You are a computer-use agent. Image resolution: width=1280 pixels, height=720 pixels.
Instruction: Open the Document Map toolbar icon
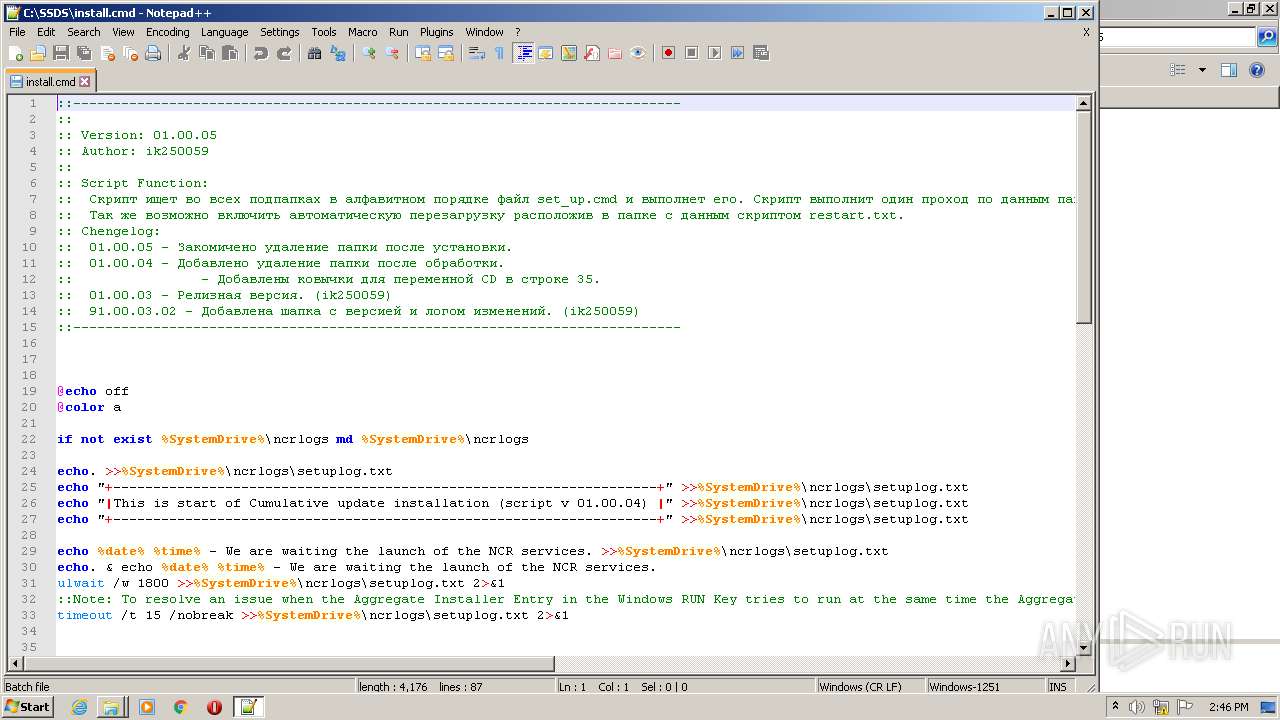(x=569, y=53)
